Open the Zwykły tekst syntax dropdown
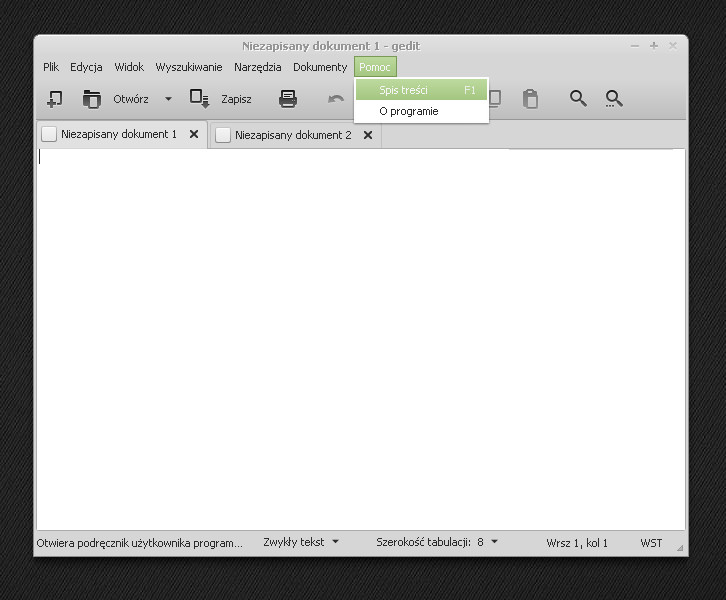Viewport: 726px width, 600px height. [301, 542]
